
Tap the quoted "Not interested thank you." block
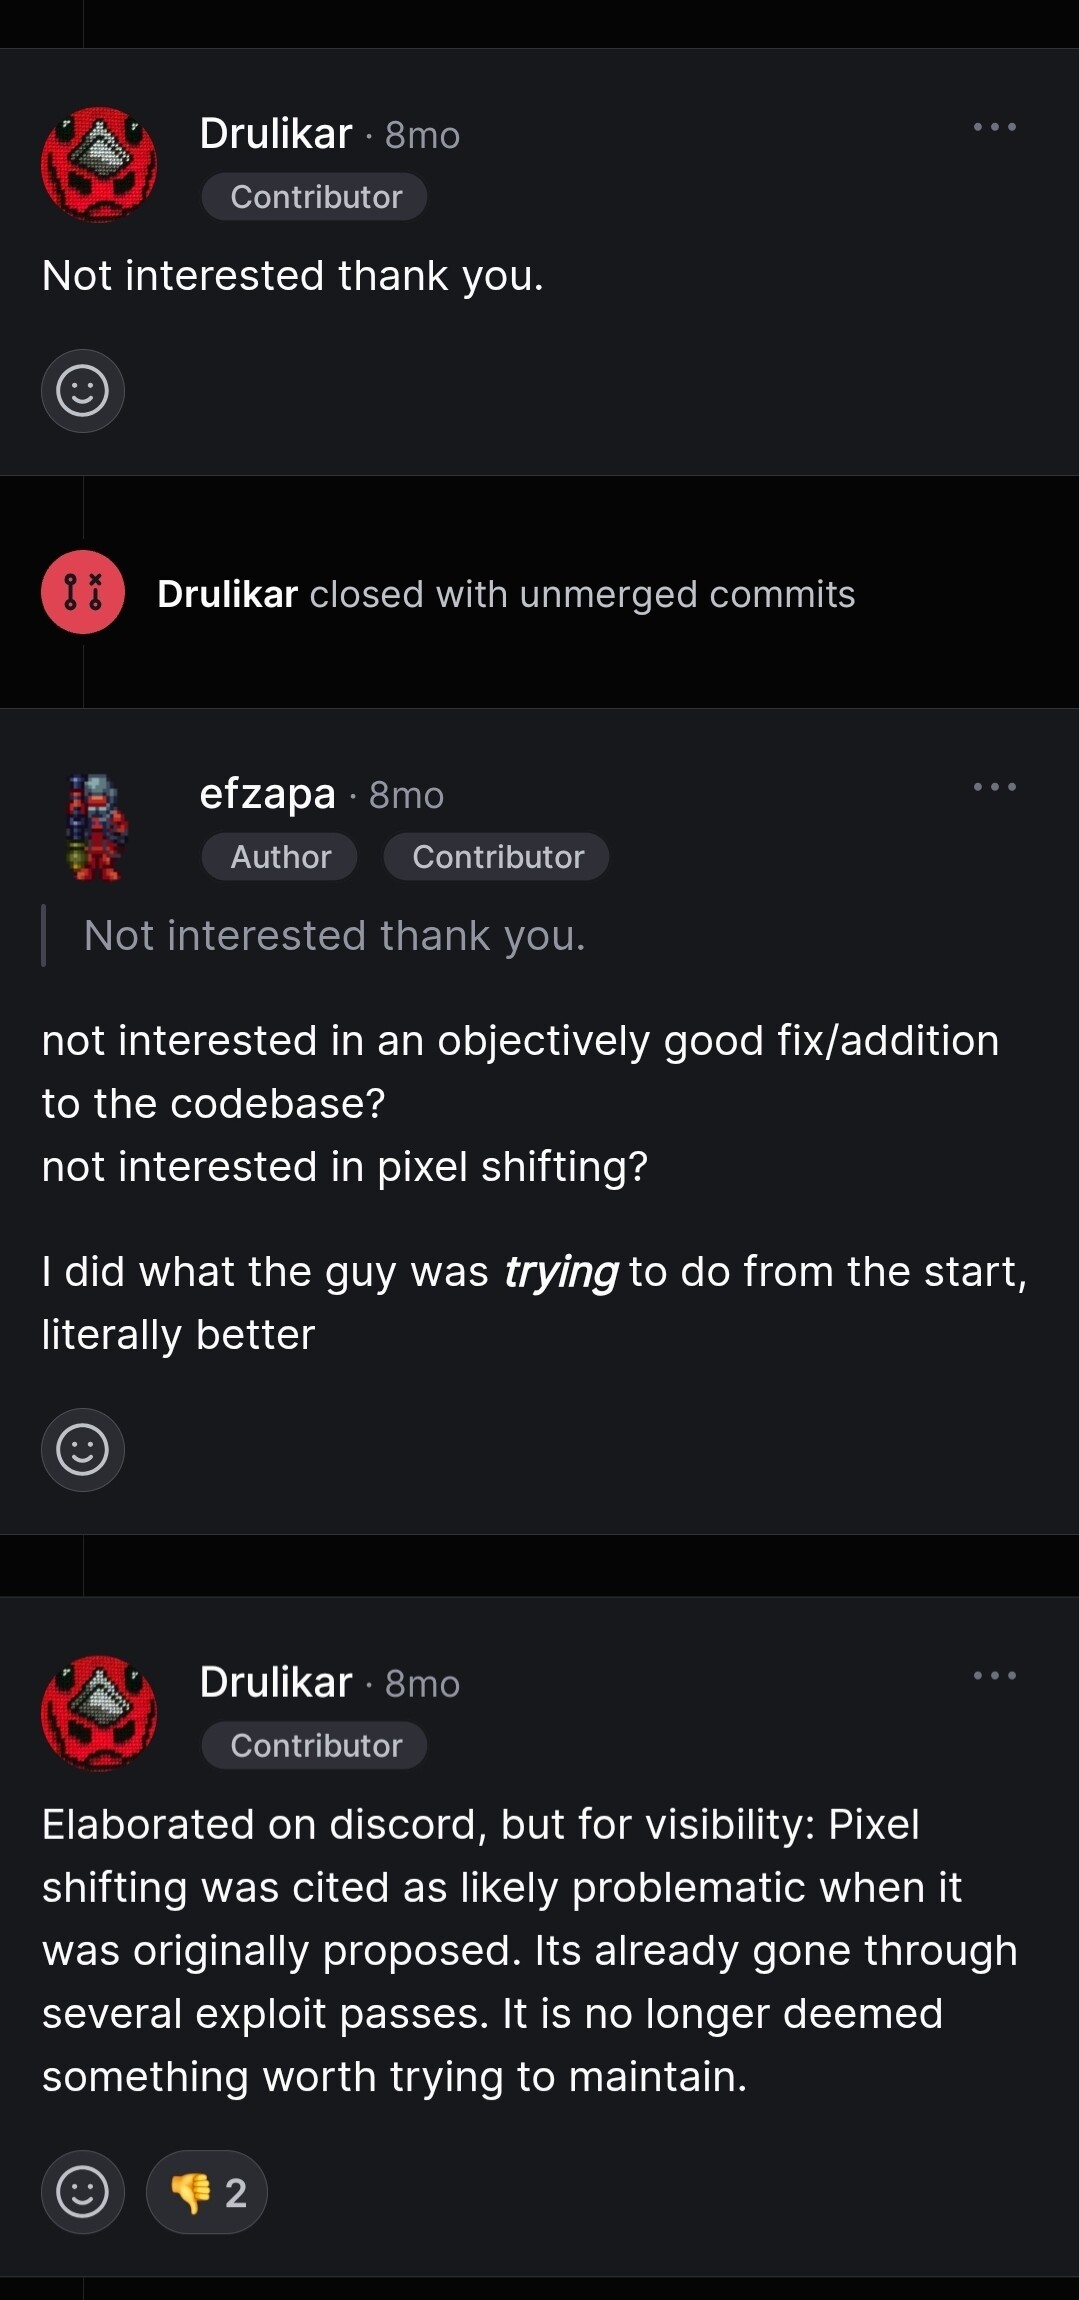tap(334, 936)
